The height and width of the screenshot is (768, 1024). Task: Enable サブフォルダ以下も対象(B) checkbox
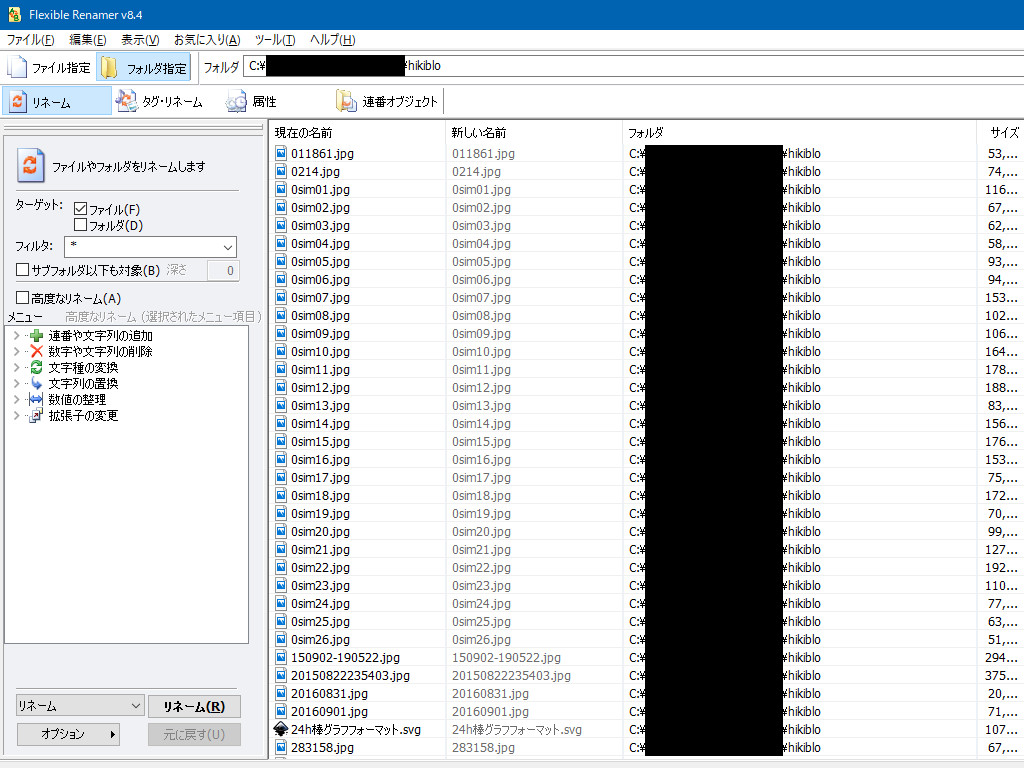click(22, 270)
